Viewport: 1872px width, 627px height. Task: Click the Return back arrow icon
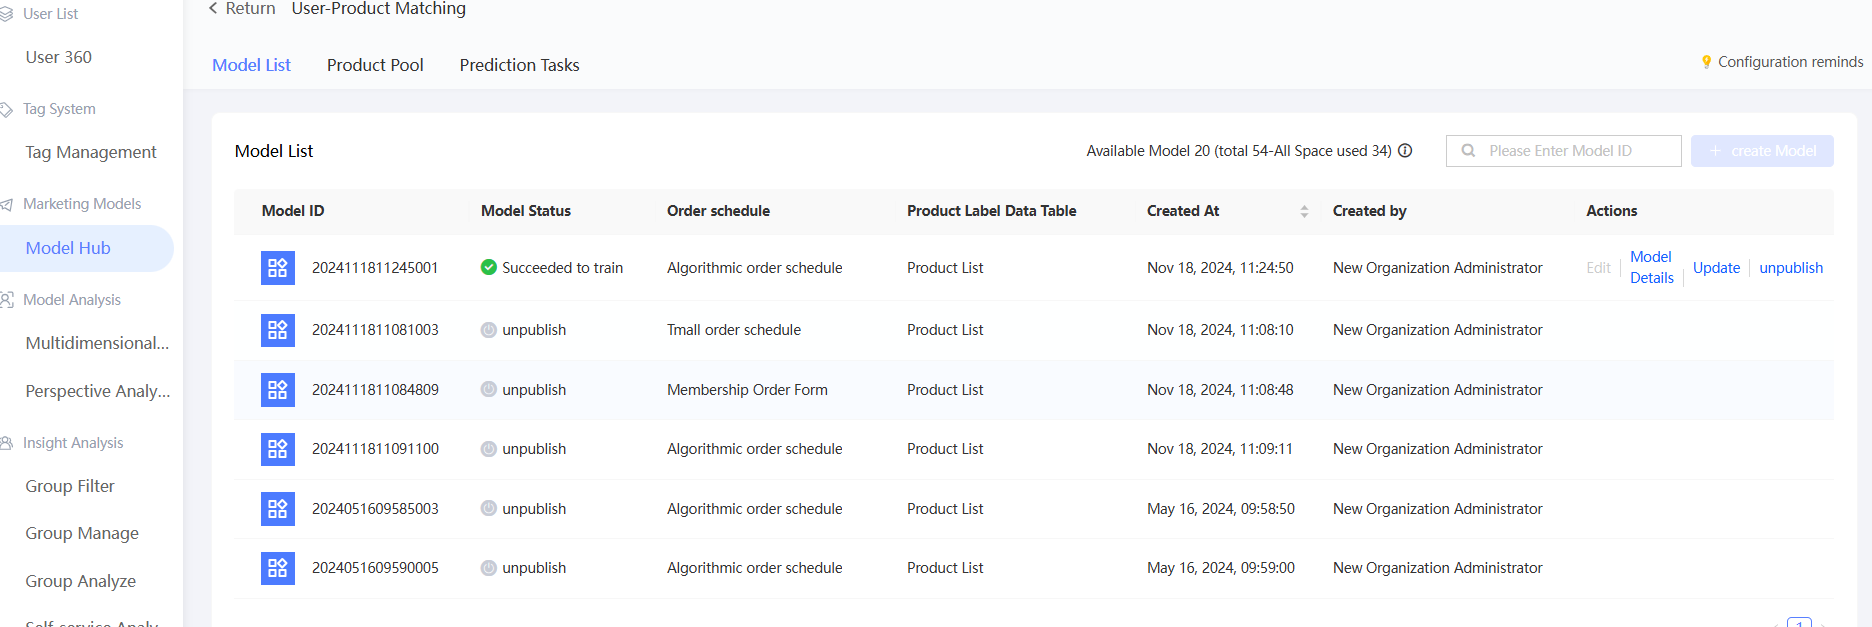213,8
